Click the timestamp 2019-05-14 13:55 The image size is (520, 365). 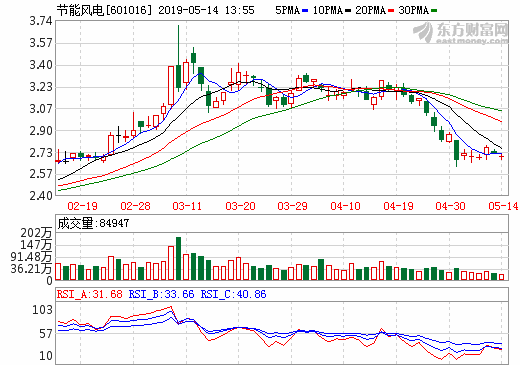click(x=206, y=10)
